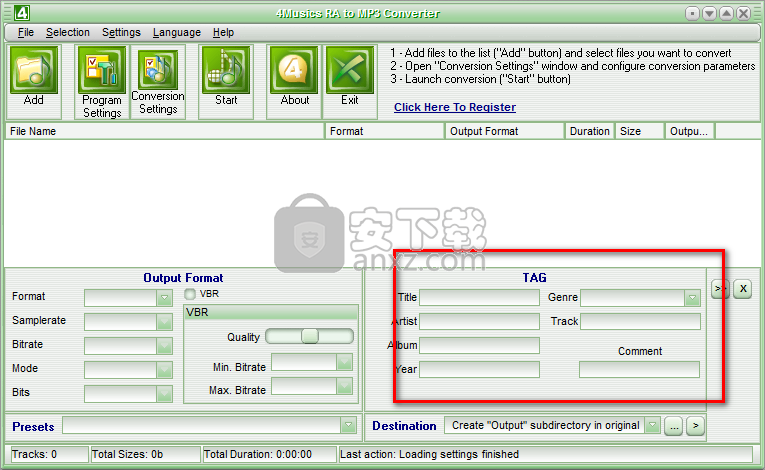
Task: Click the Track tag input field
Action: click(x=640, y=321)
